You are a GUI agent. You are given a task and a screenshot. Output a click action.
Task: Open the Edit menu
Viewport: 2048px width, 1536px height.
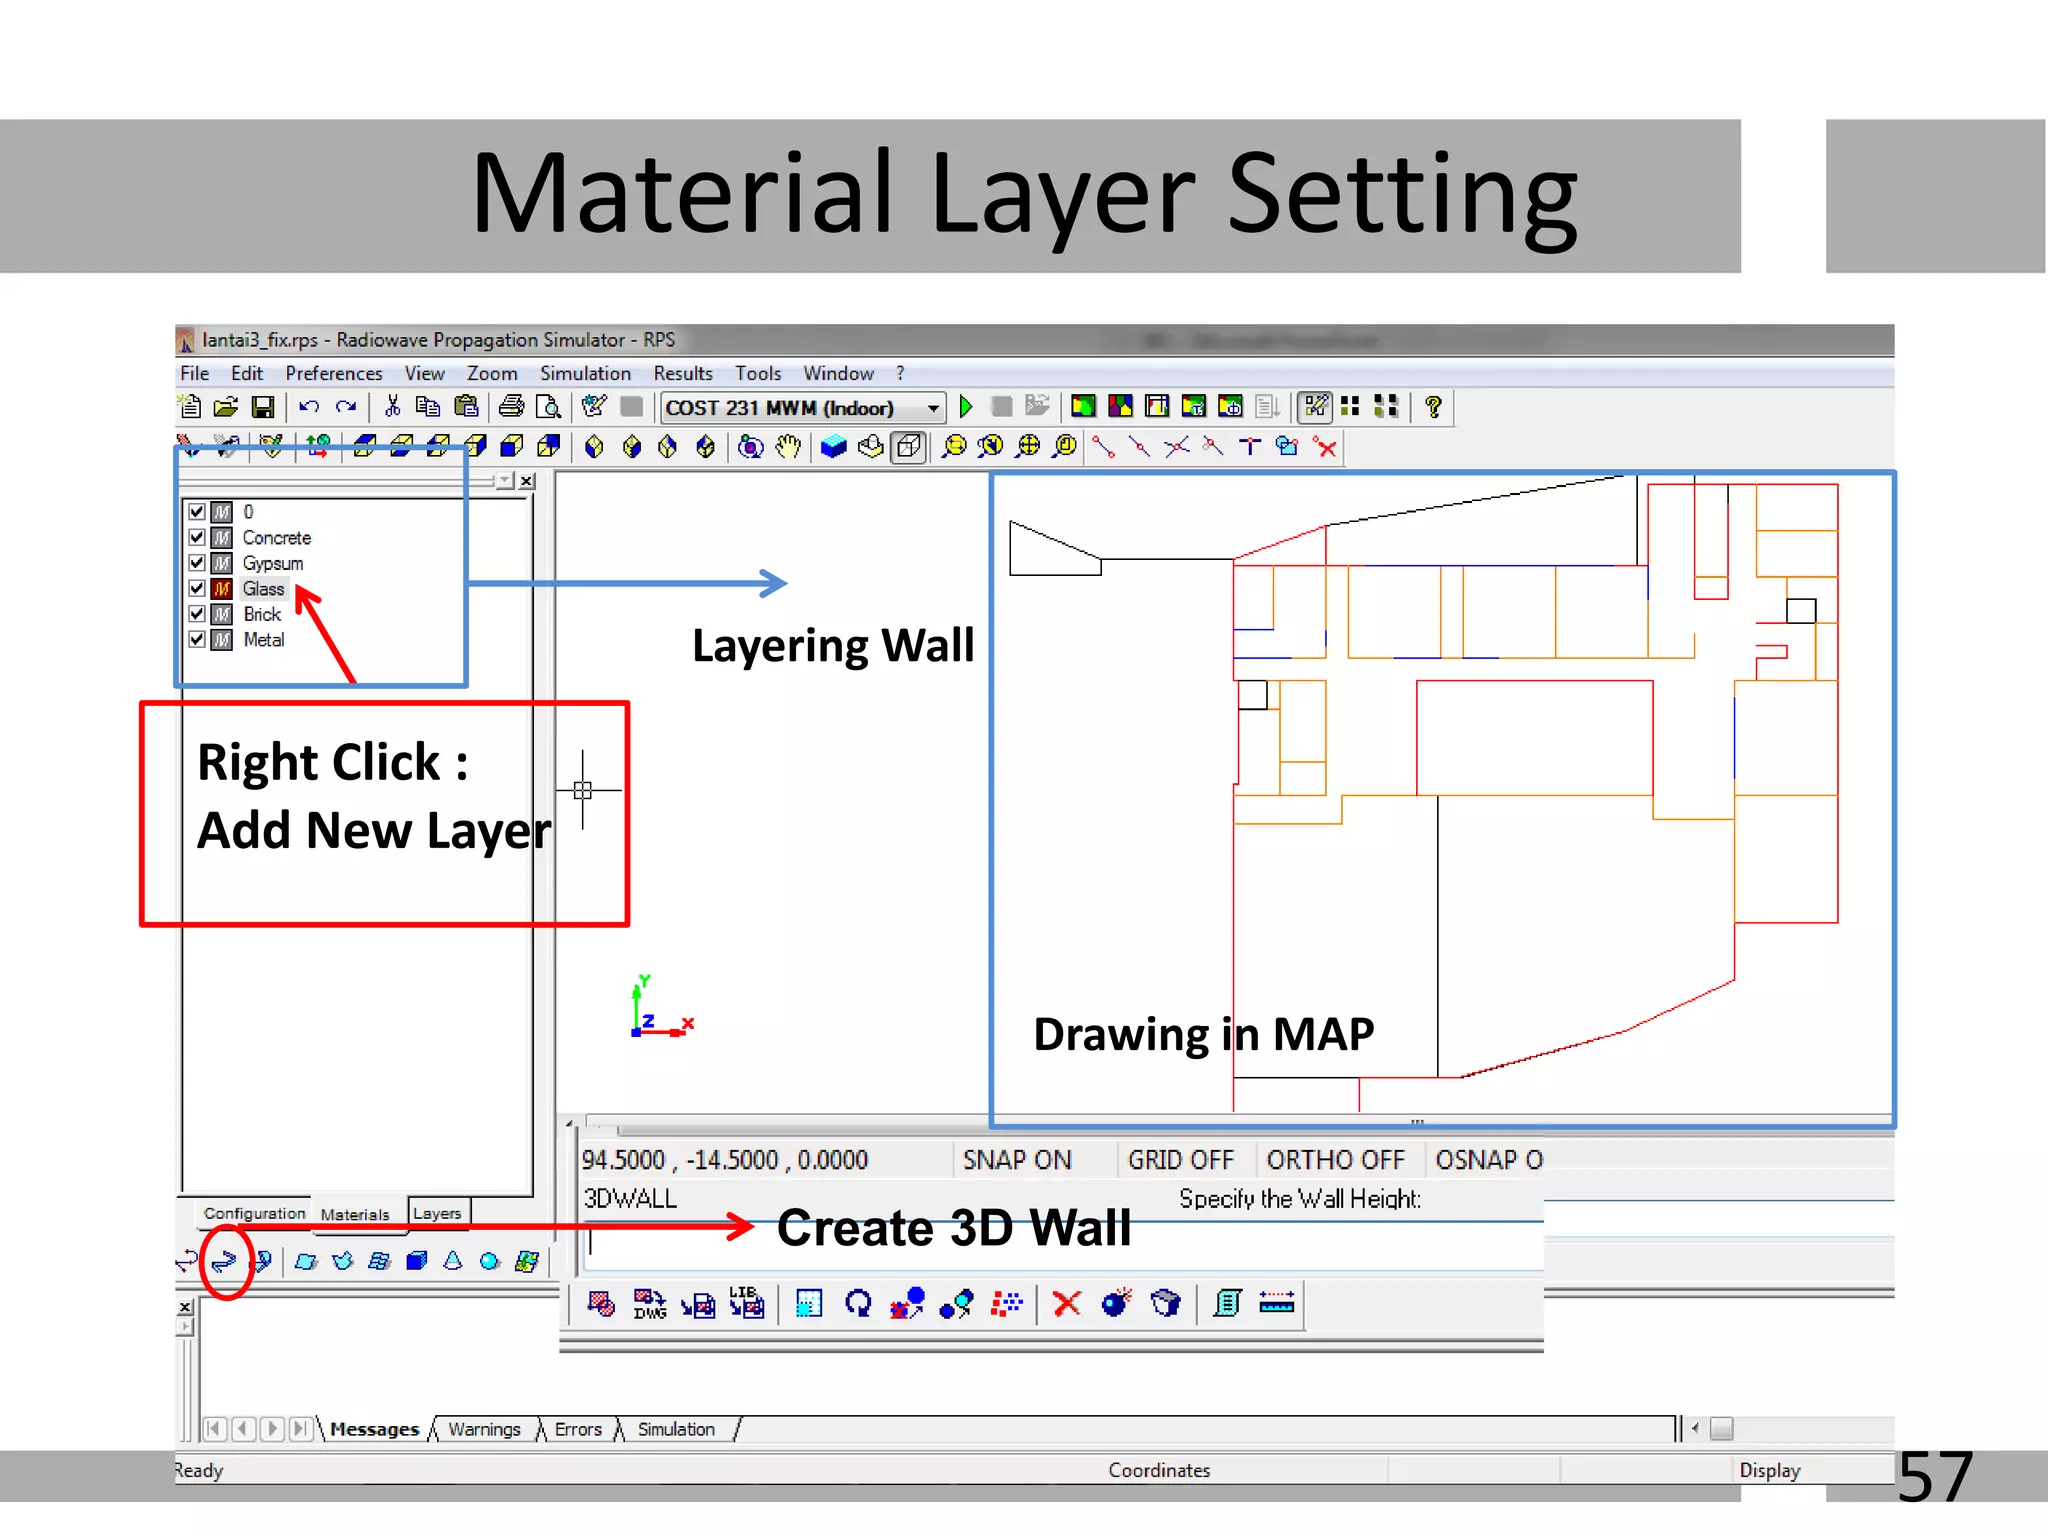click(247, 374)
